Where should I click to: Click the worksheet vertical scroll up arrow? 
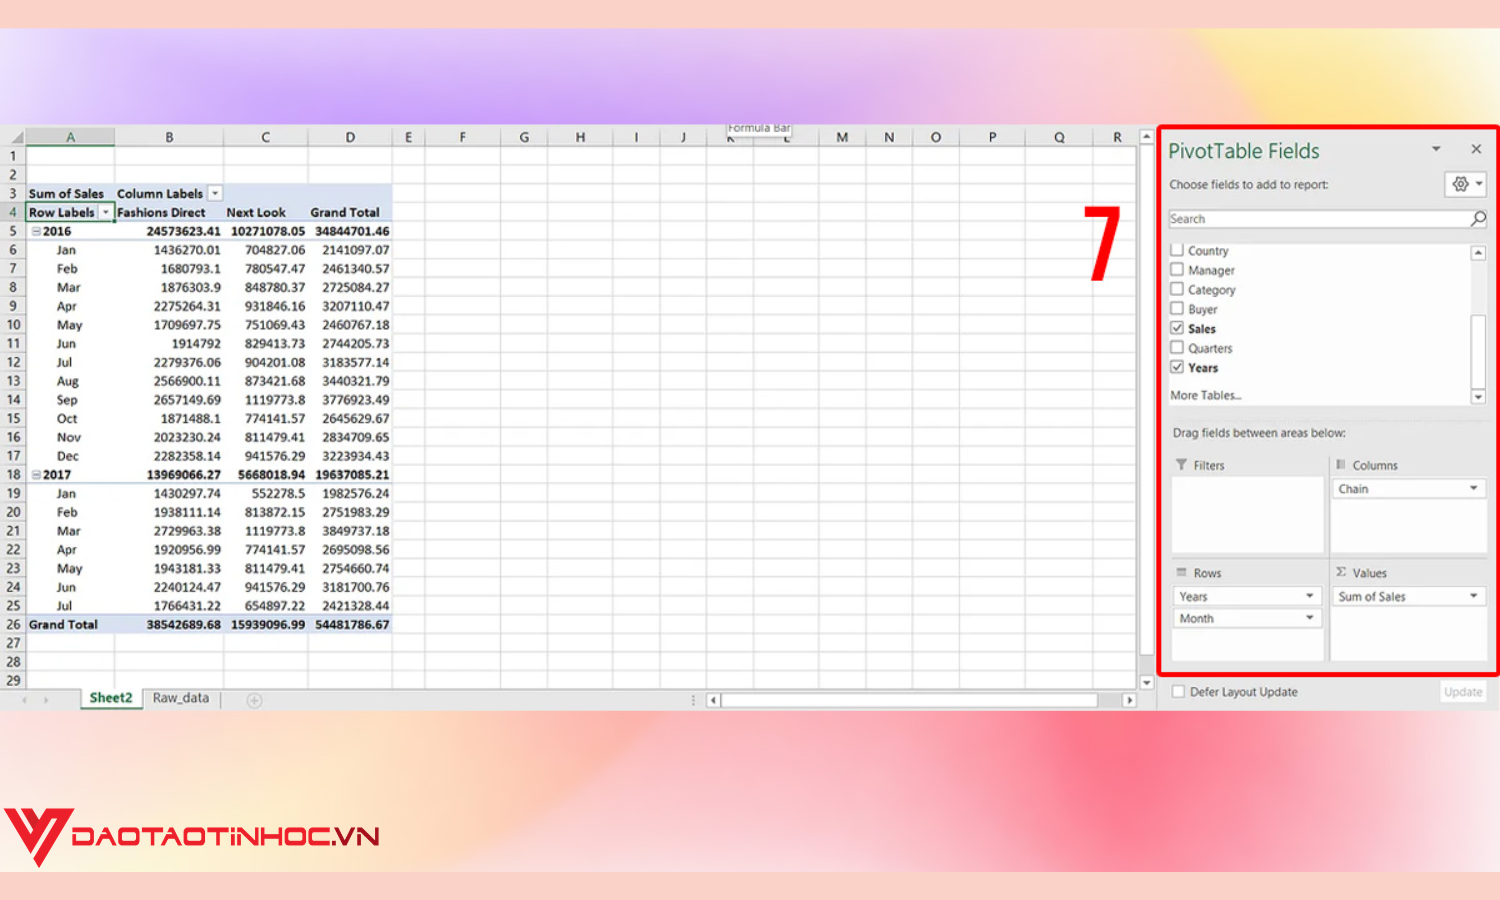click(x=1146, y=138)
